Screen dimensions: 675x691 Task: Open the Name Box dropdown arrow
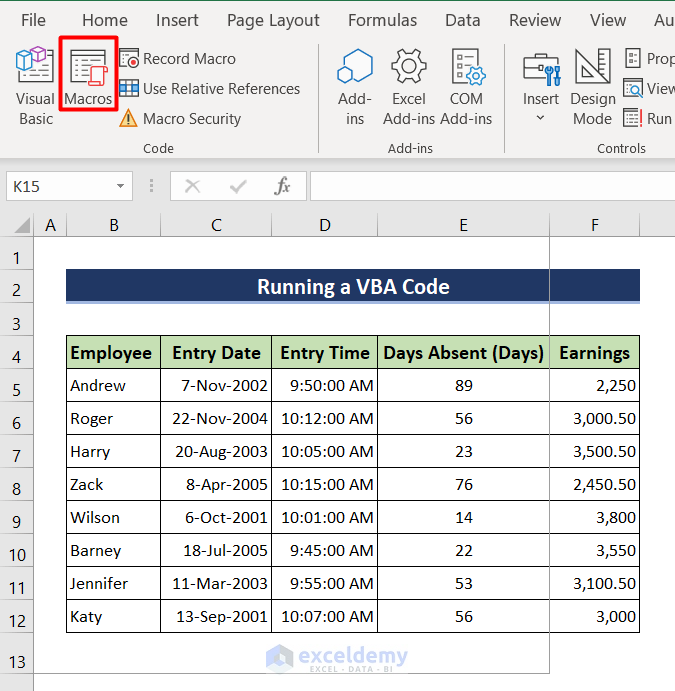pyautogui.click(x=121, y=186)
